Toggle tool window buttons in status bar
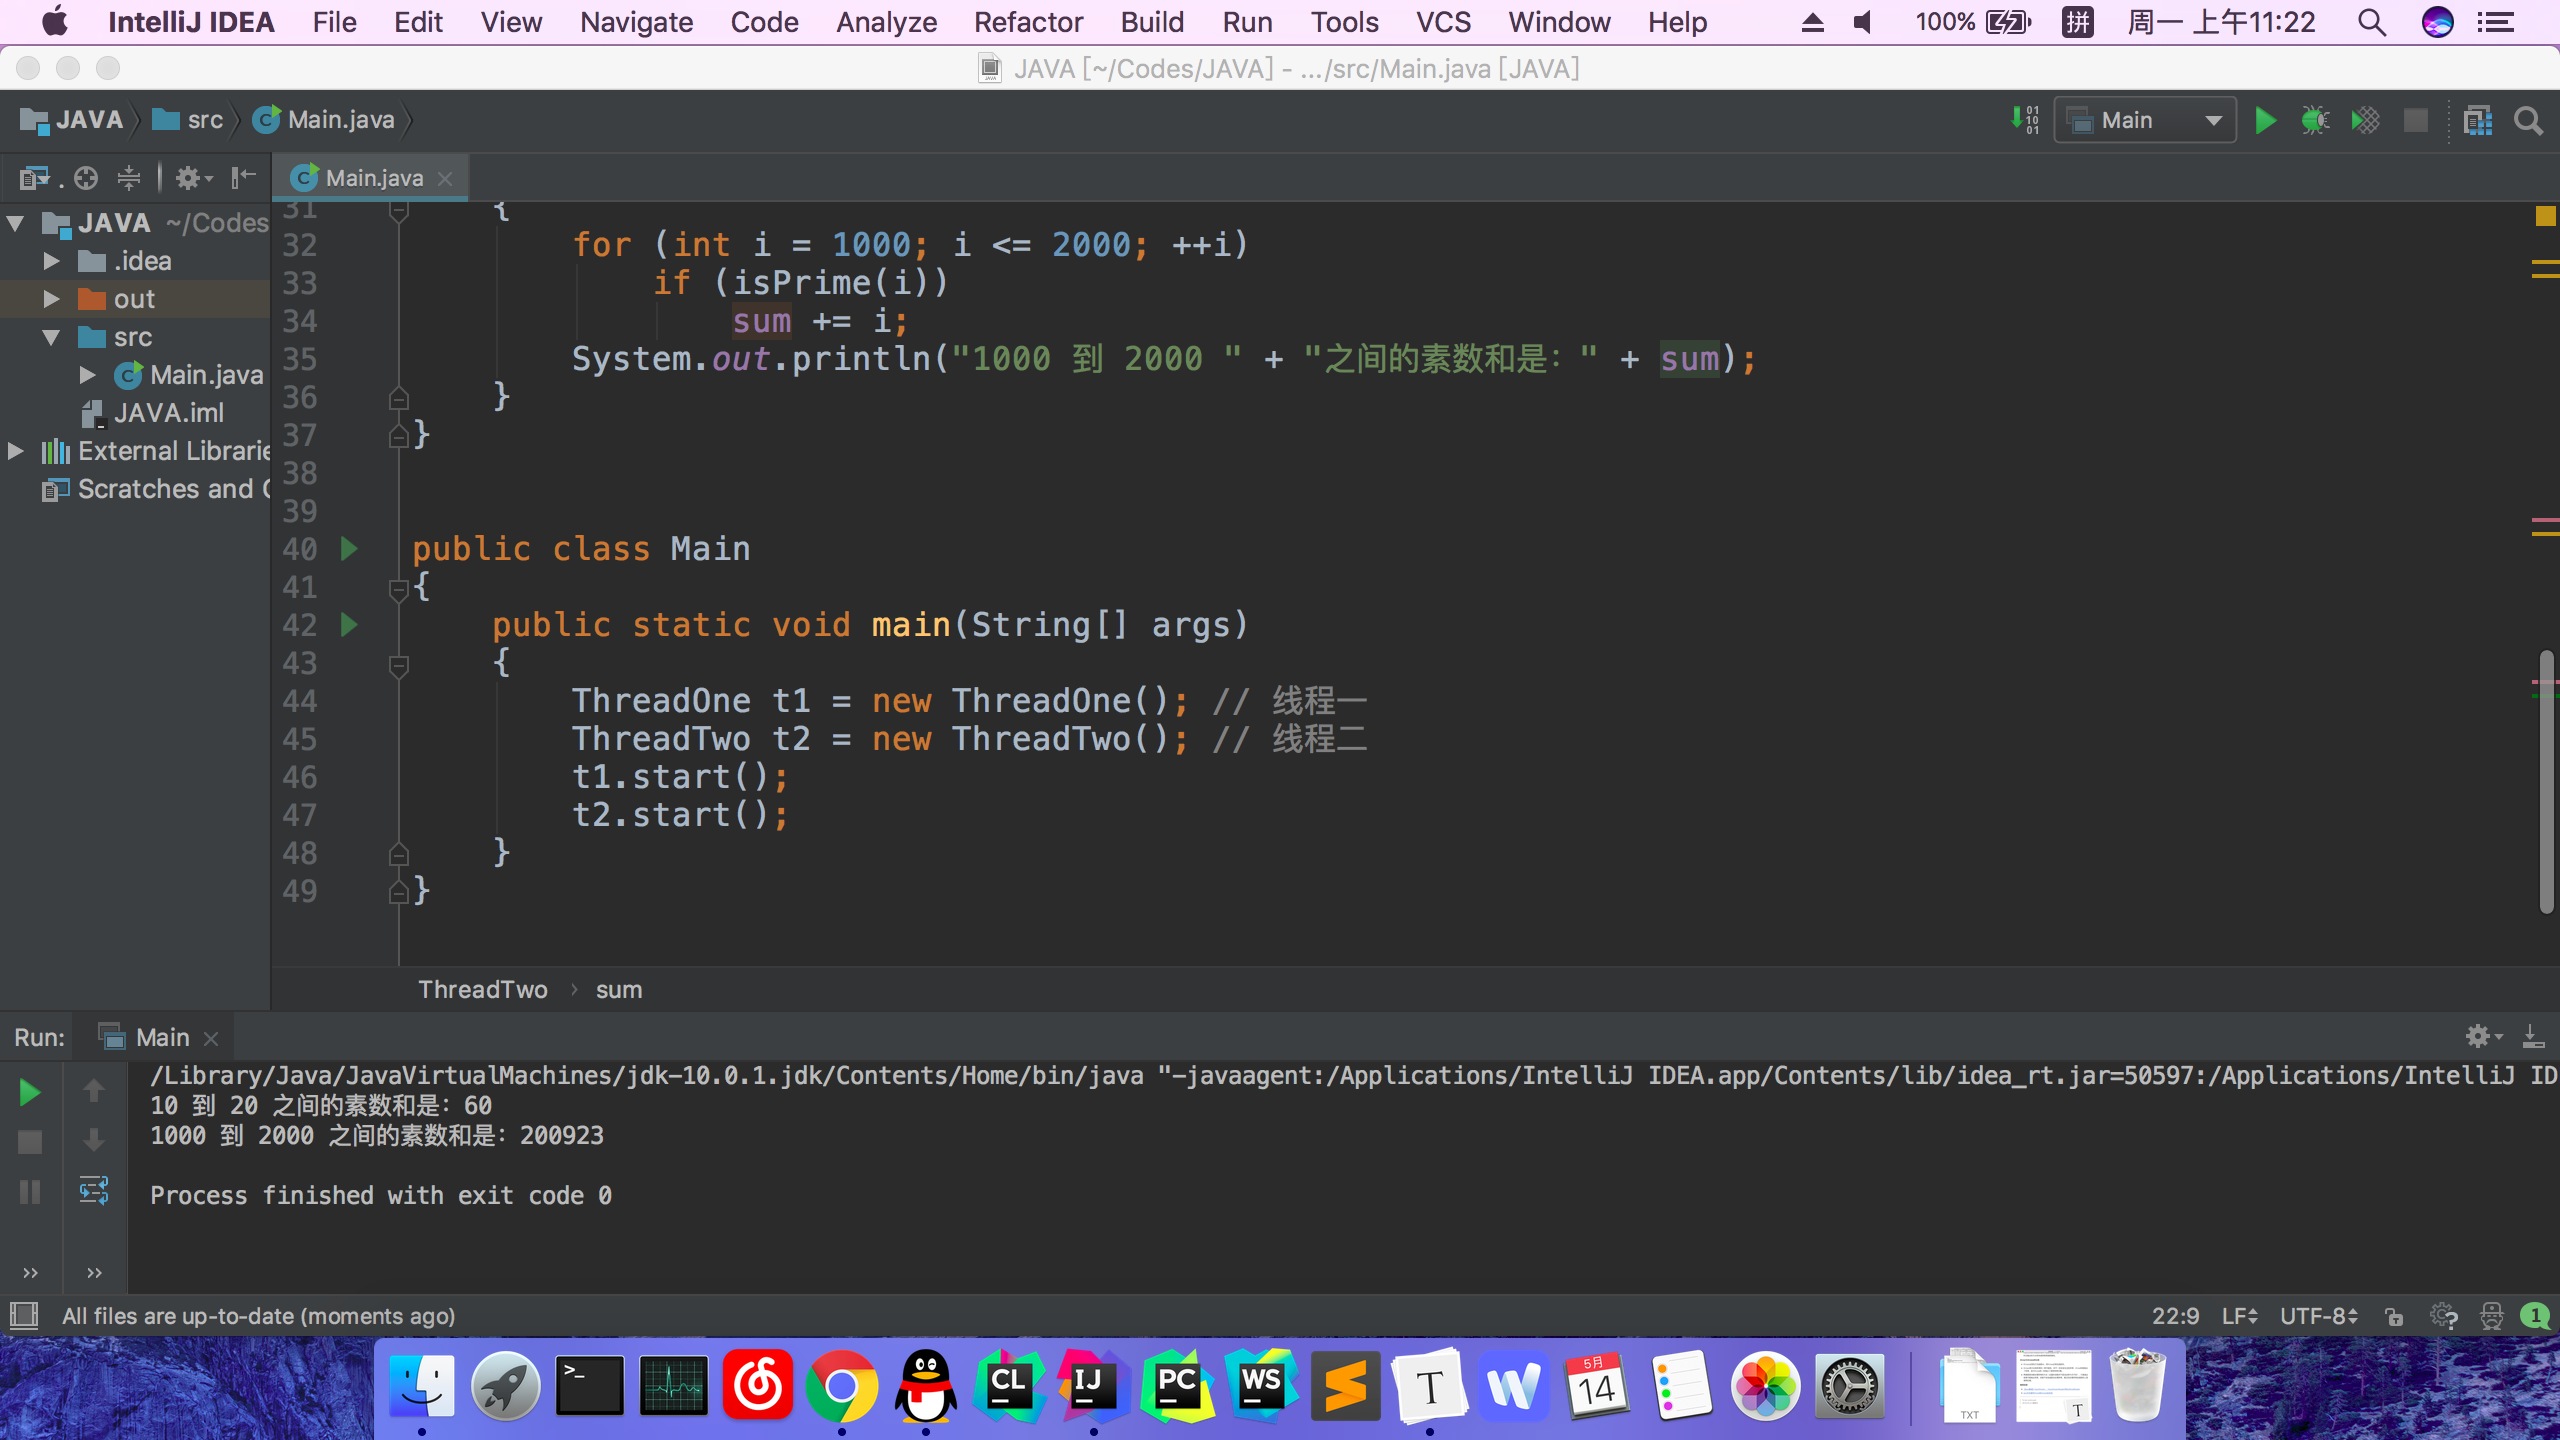 [x=24, y=1316]
